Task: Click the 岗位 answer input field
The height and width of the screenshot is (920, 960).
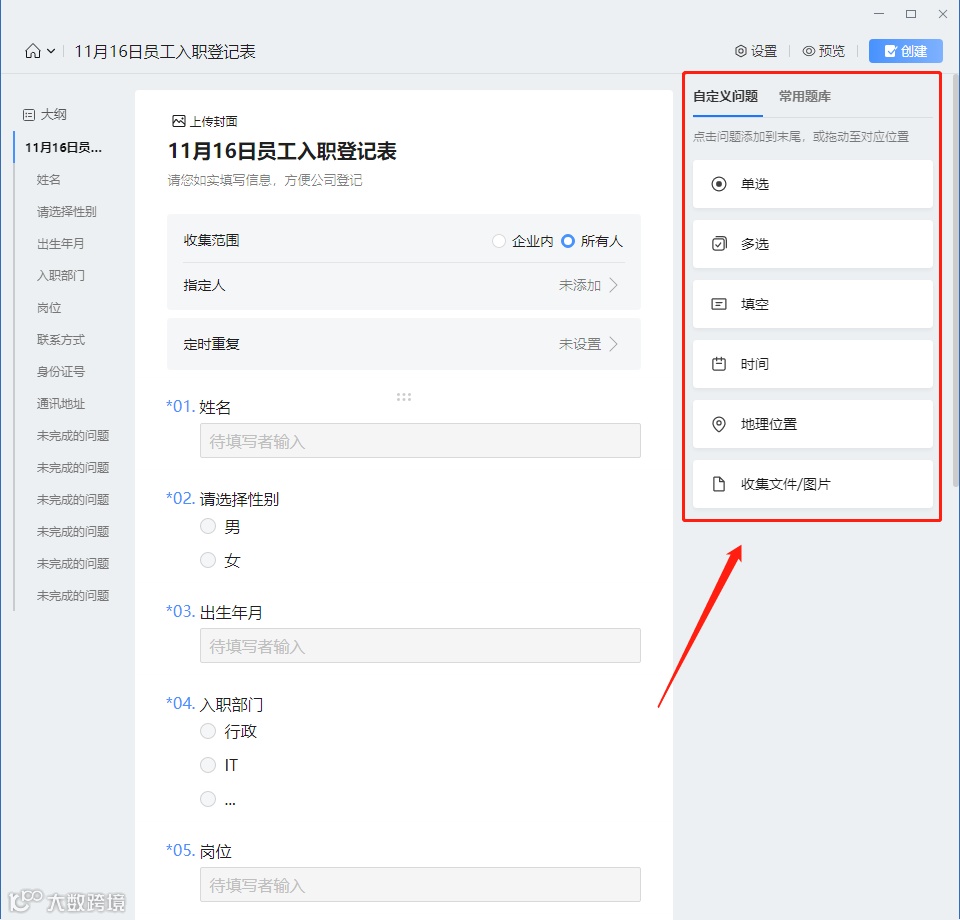Action: (x=420, y=884)
